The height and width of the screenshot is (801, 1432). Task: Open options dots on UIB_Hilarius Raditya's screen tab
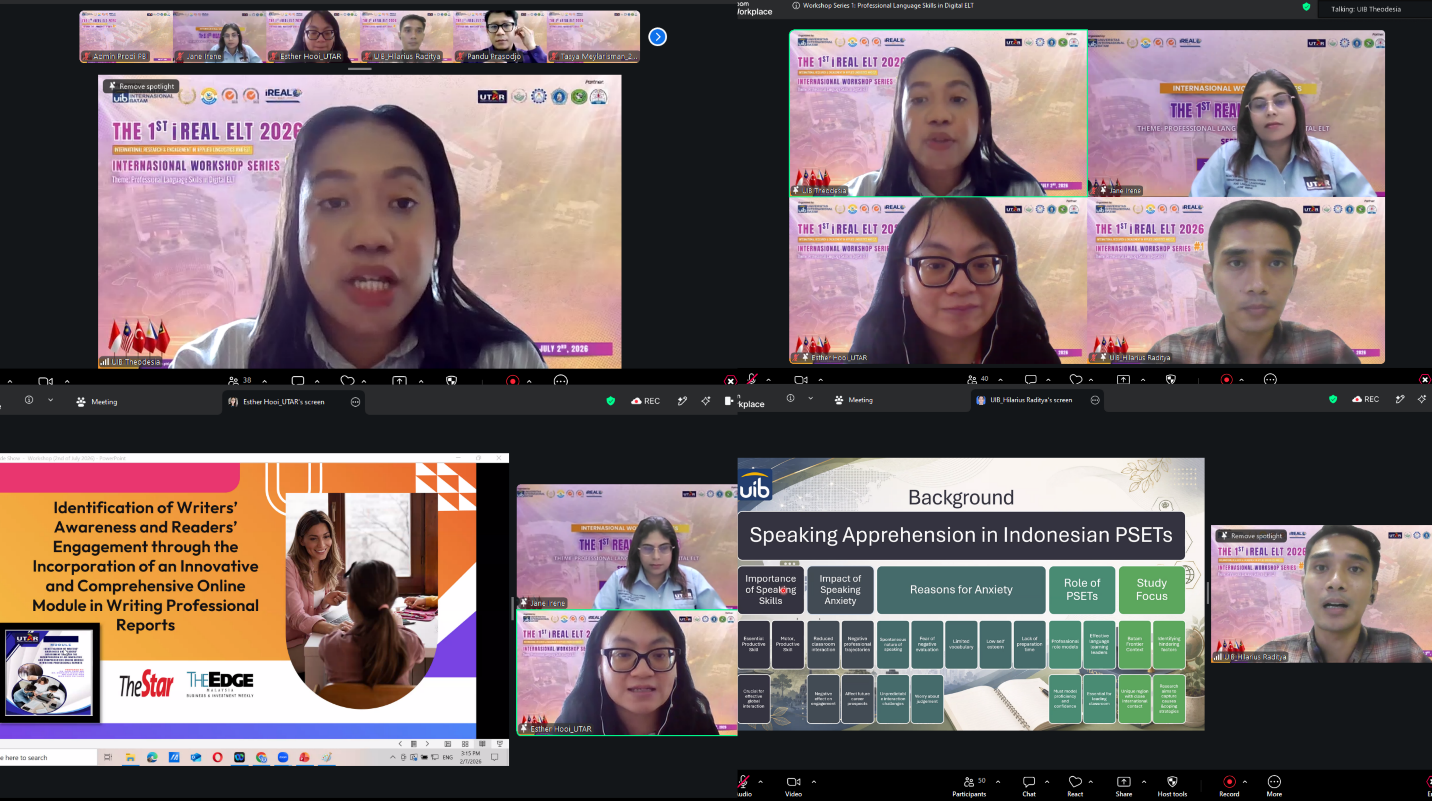click(1096, 400)
